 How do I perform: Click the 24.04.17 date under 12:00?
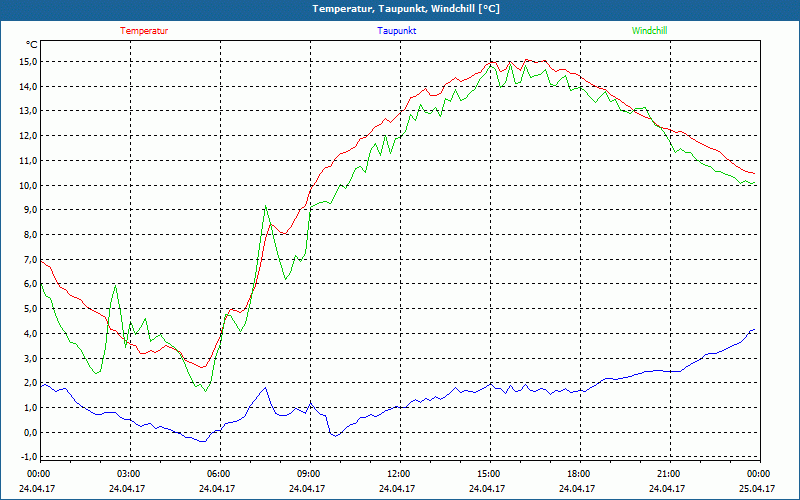(x=398, y=489)
